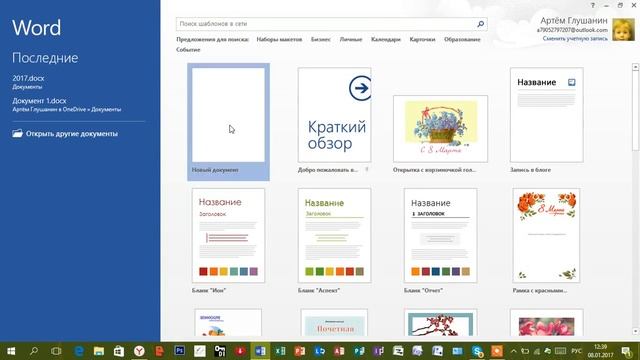The image size is (640, 360).
Task: Launch Publisher from the taskbar
Action: (x=359, y=351)
